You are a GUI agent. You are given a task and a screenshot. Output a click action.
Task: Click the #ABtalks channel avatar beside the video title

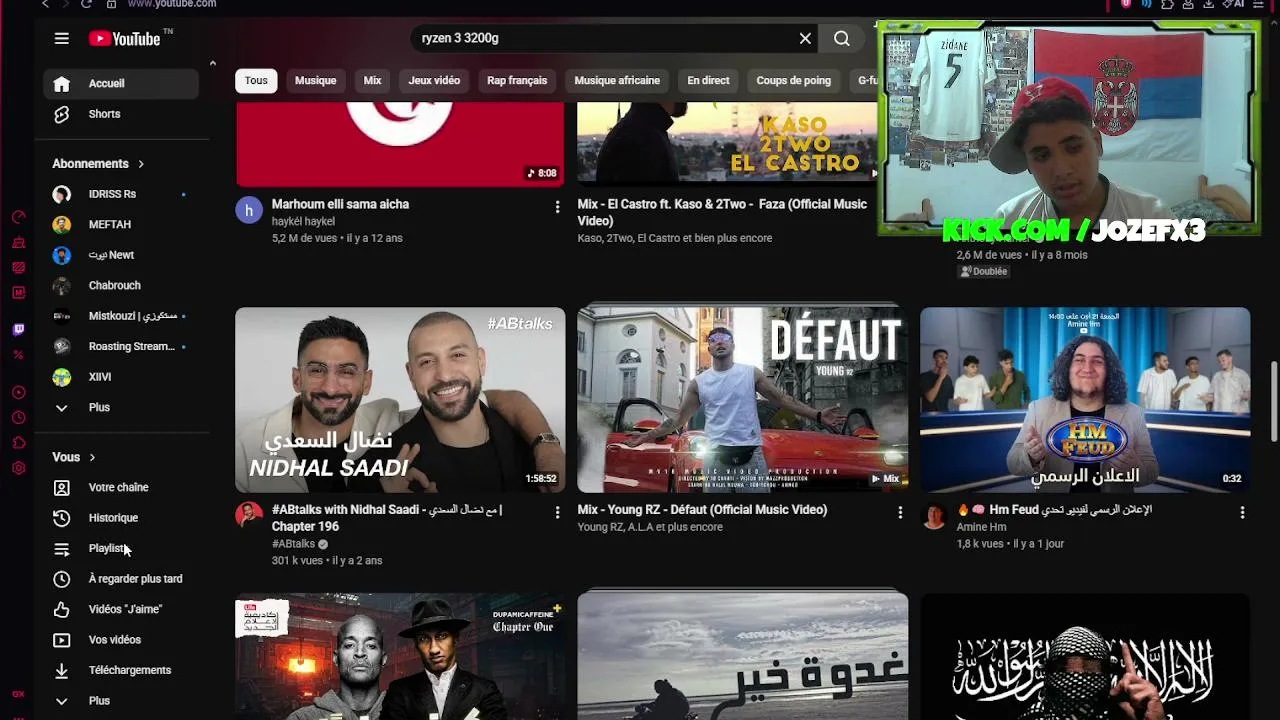249,515
